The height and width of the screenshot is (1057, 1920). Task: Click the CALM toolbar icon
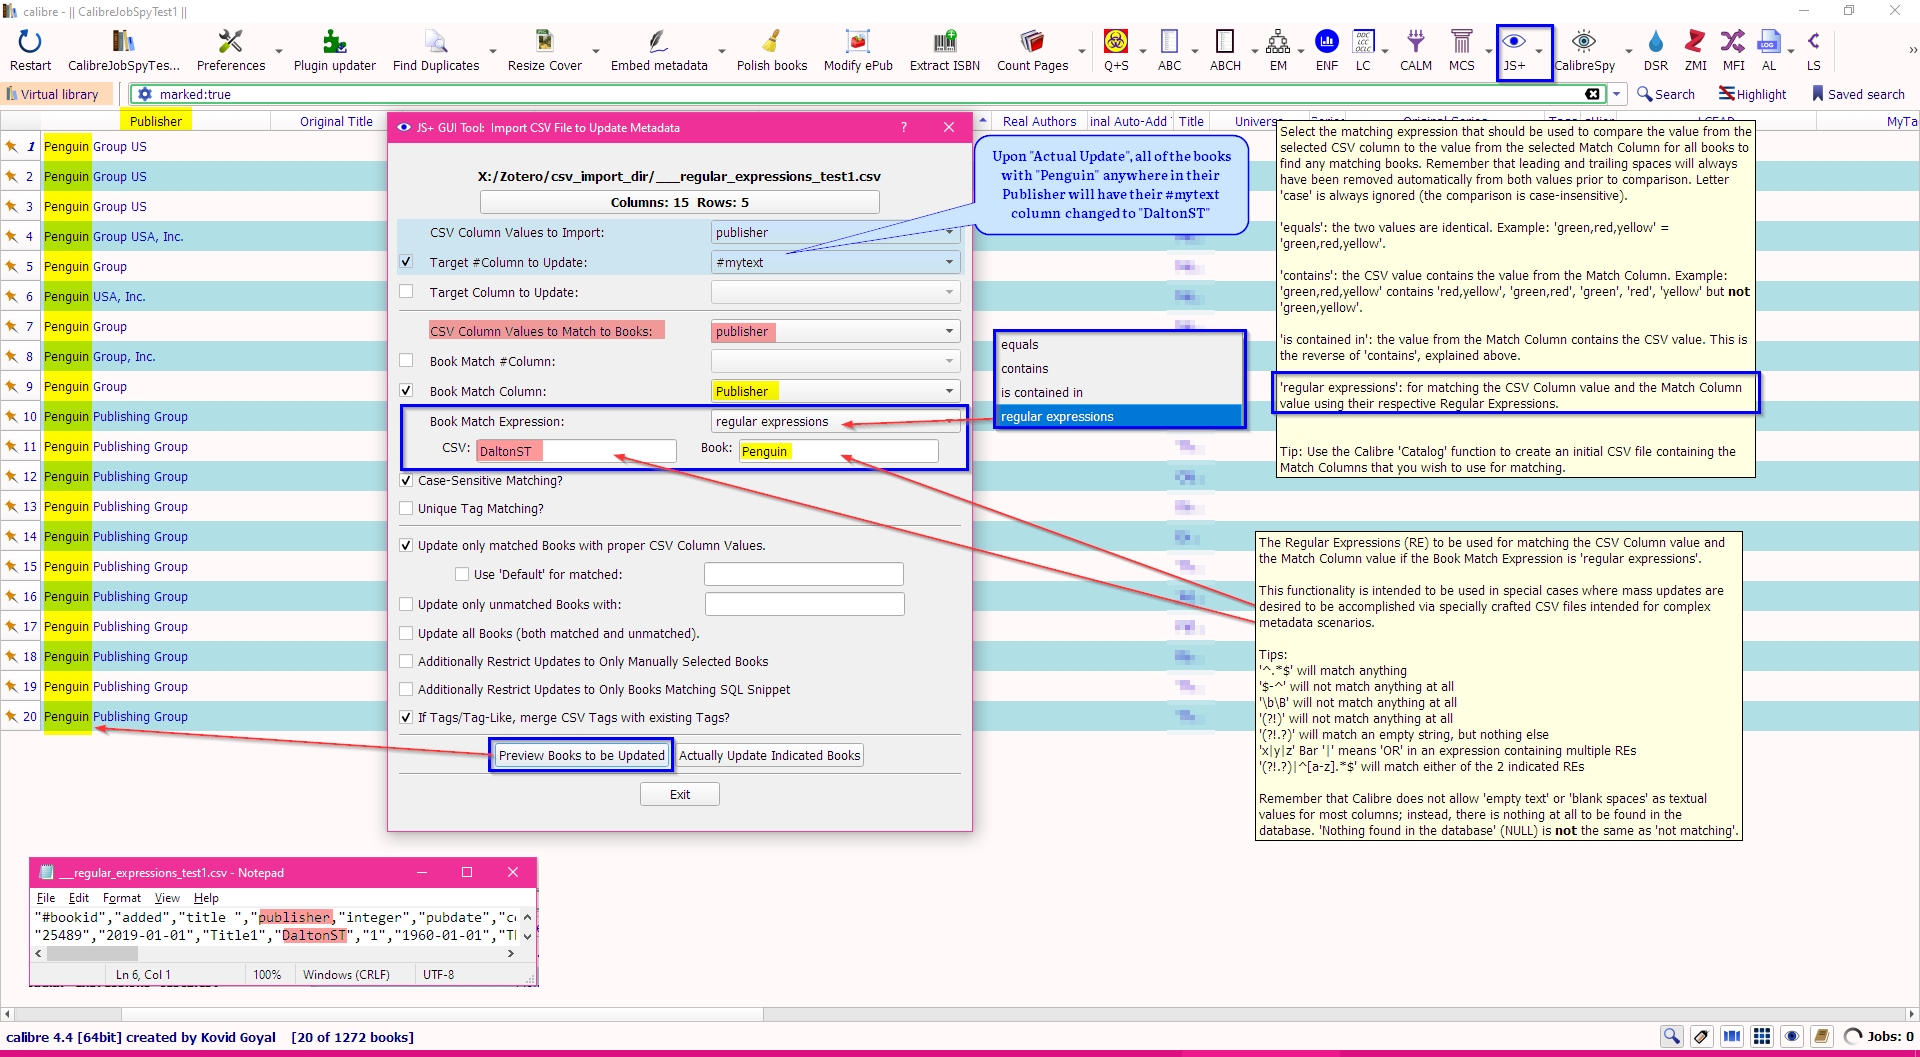point(1416,51)
